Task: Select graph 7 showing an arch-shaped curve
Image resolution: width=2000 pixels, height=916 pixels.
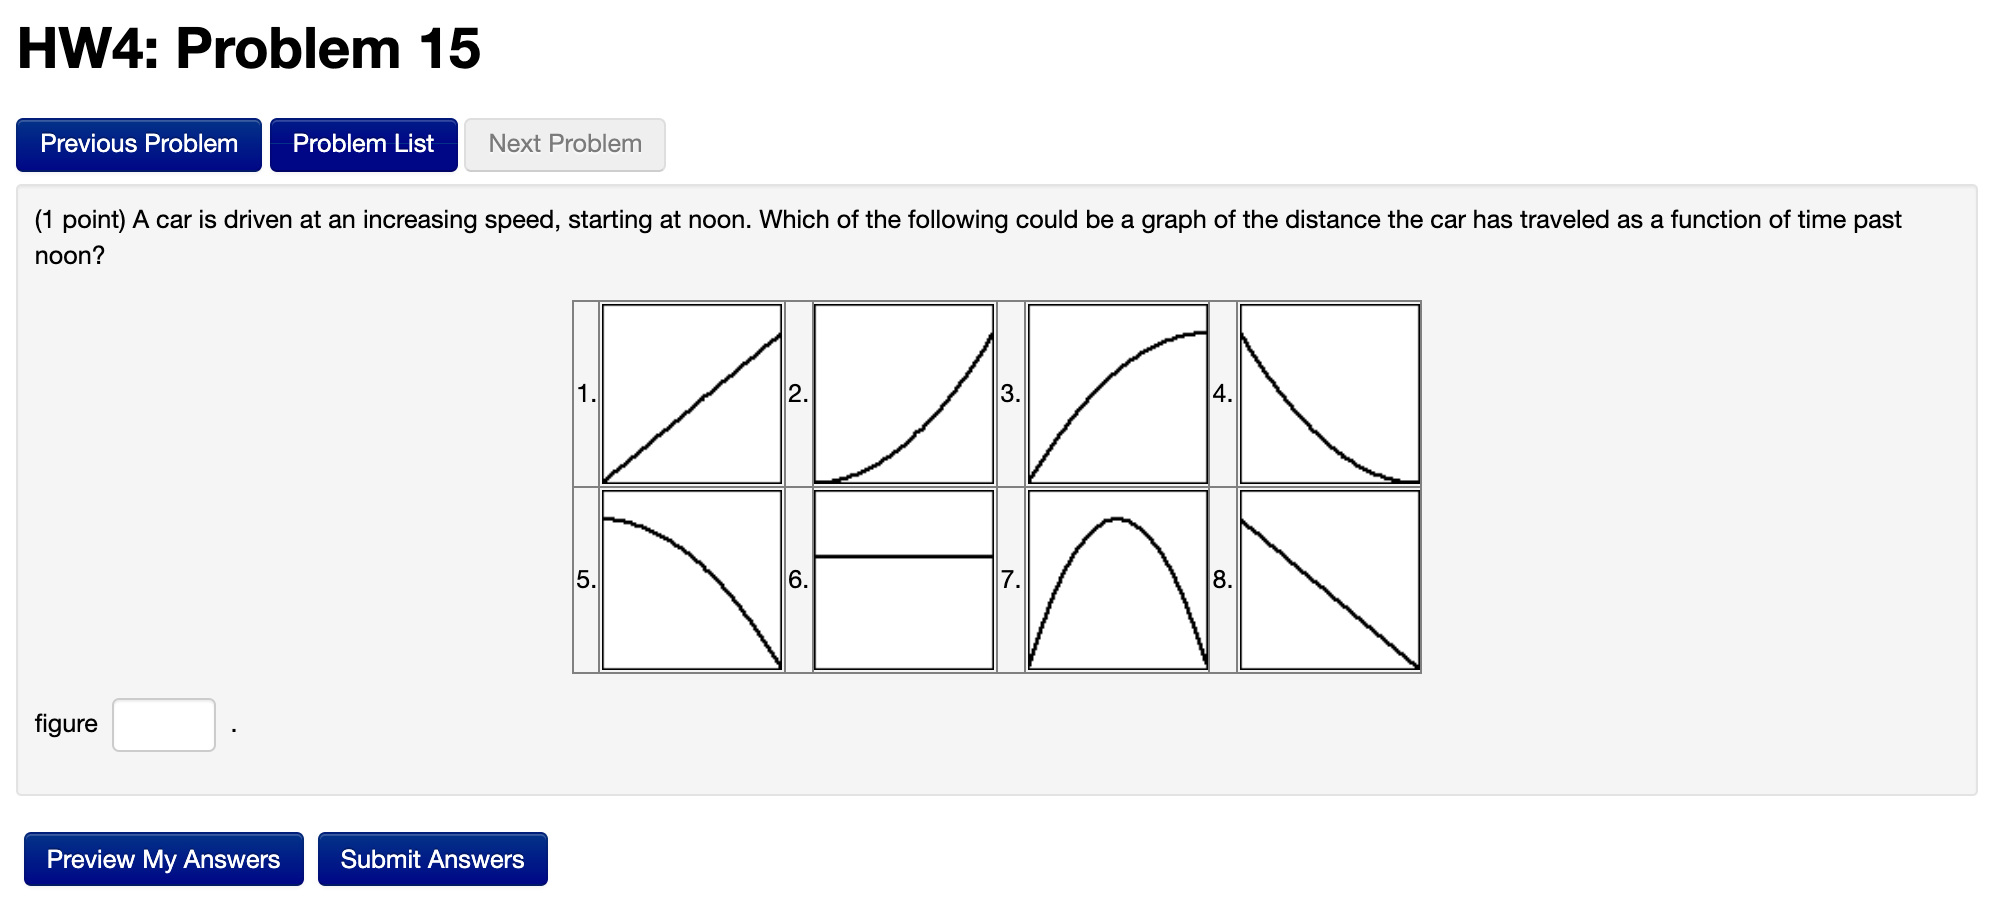Action: click(x=1116, y=578)
